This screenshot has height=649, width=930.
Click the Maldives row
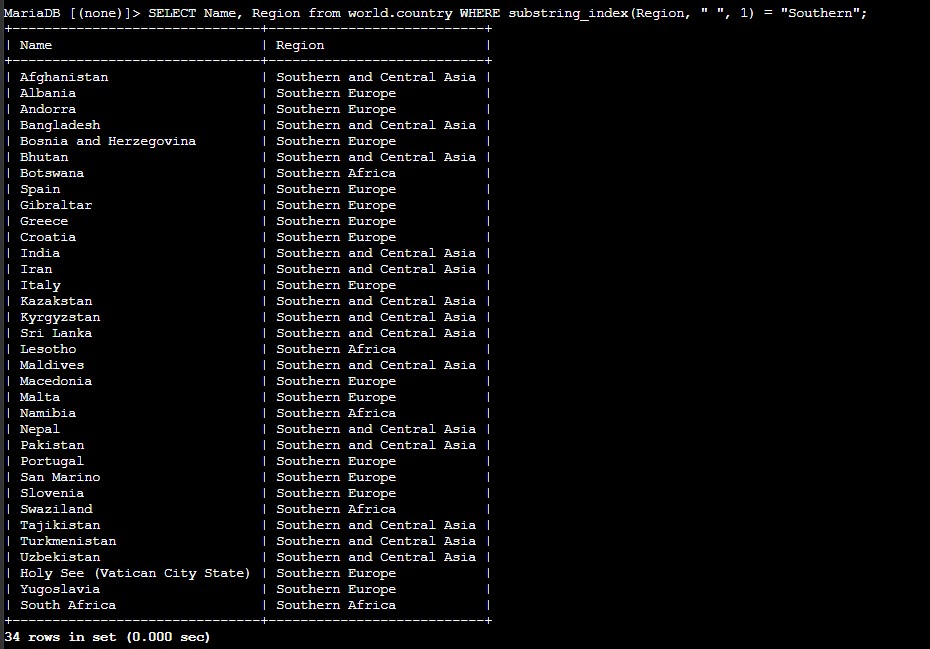click(x=52, y=364)
